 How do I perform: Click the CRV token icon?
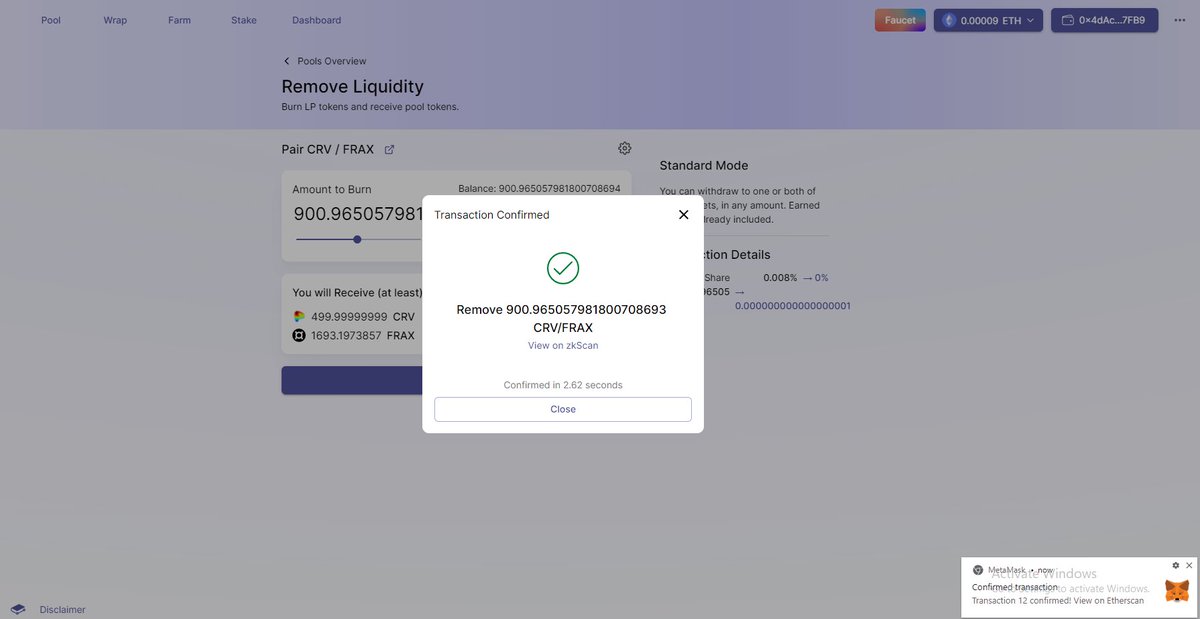pyautogui.click(x=298, y=316)
